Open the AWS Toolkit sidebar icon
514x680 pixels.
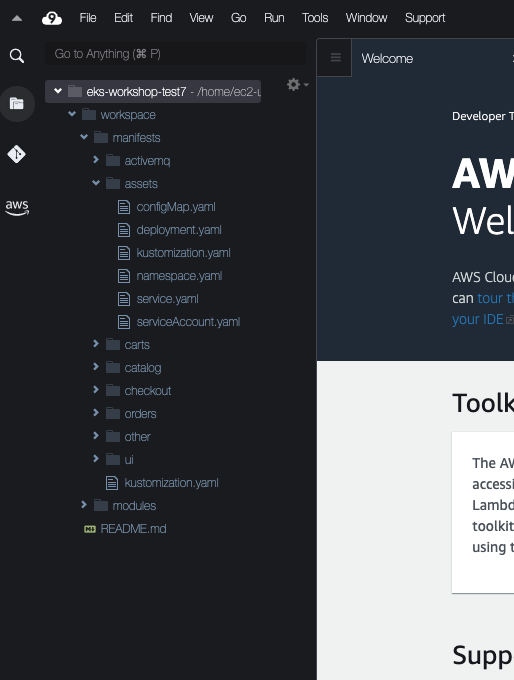pyautogui.click(x=17, y=207)
